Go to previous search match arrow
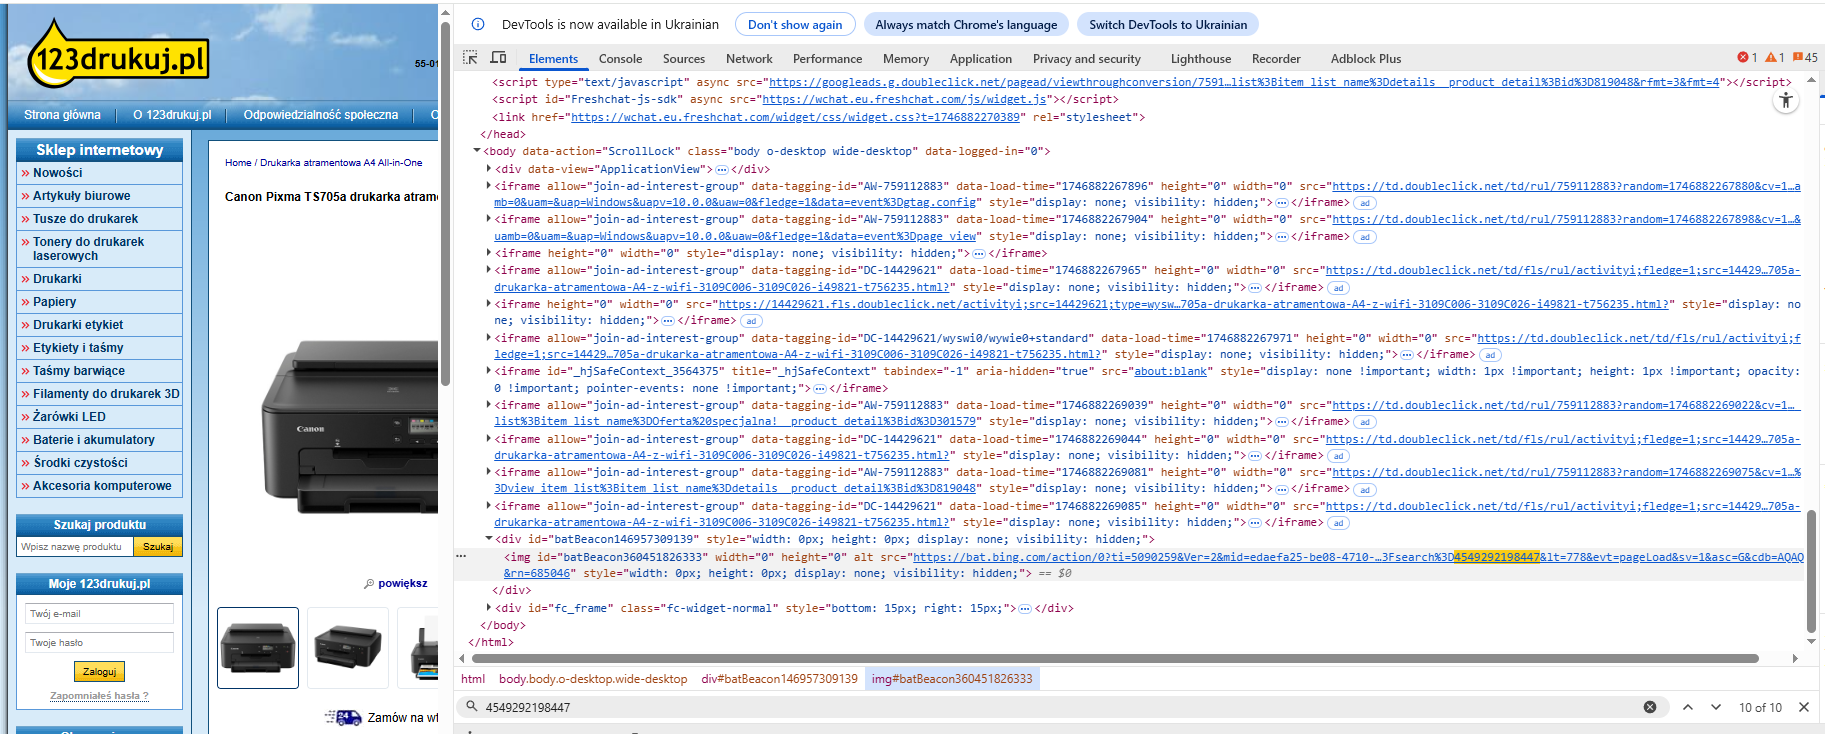The height and width of the screenshot is (734, 1825). 1688,707
